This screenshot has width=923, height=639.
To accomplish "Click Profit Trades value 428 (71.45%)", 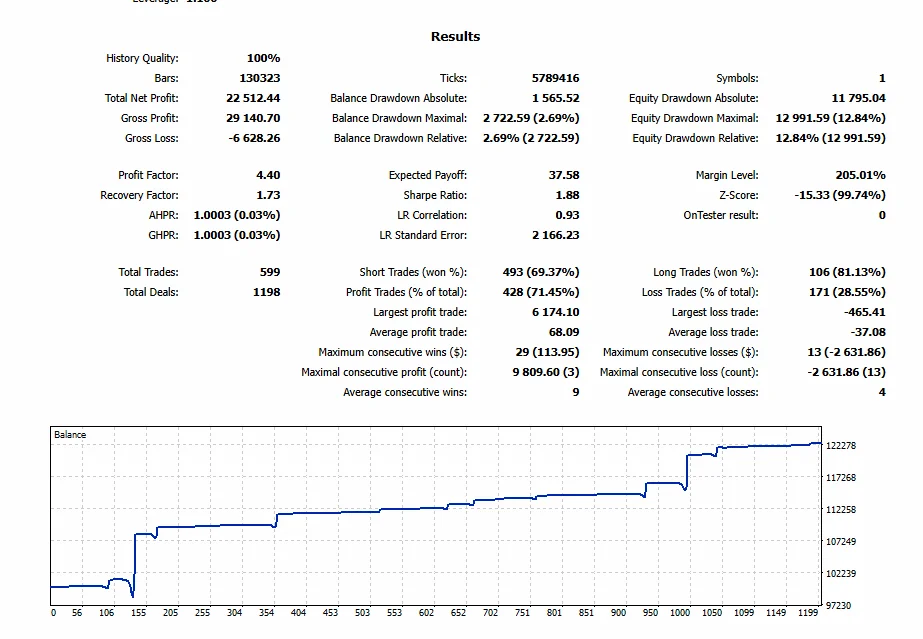I will click(540, 292).
